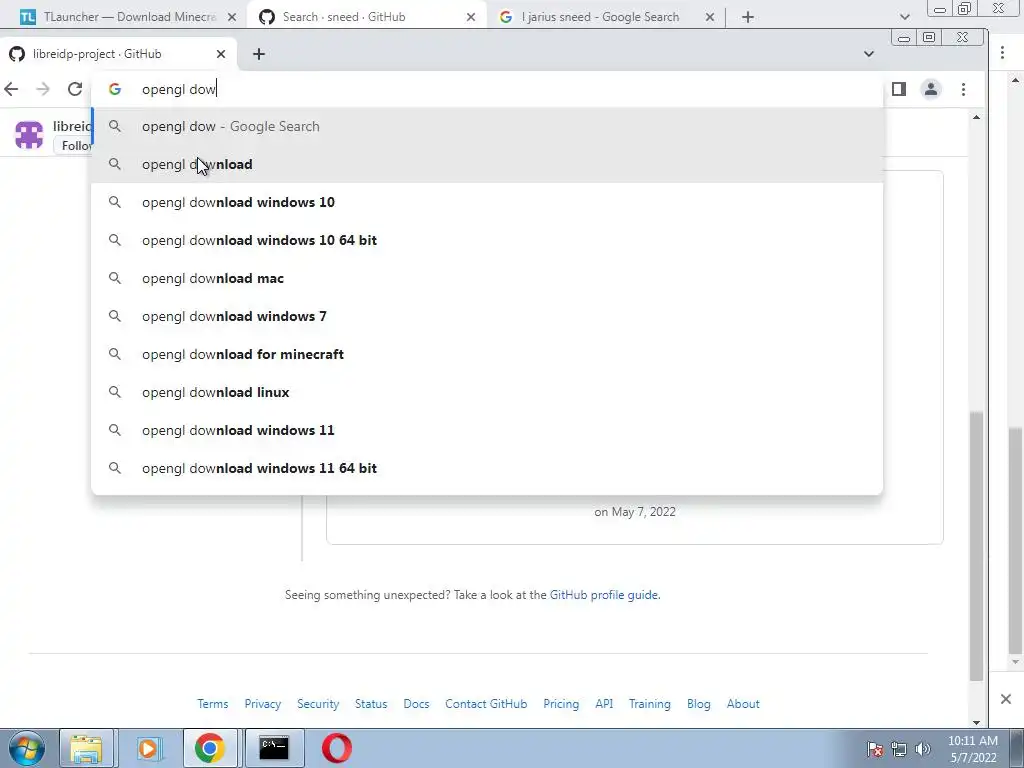Open the API footer link

(604, 704)
